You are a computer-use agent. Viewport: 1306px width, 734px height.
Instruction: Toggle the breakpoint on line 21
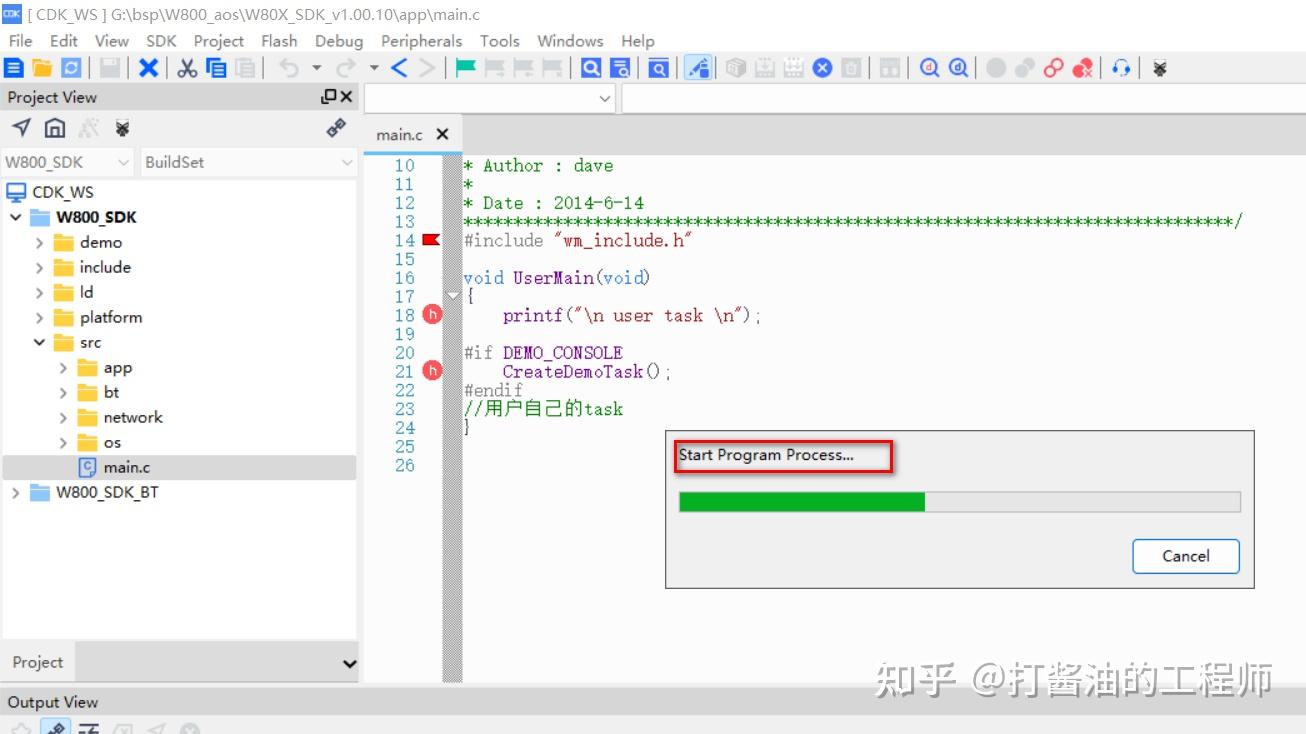[431, 370]
